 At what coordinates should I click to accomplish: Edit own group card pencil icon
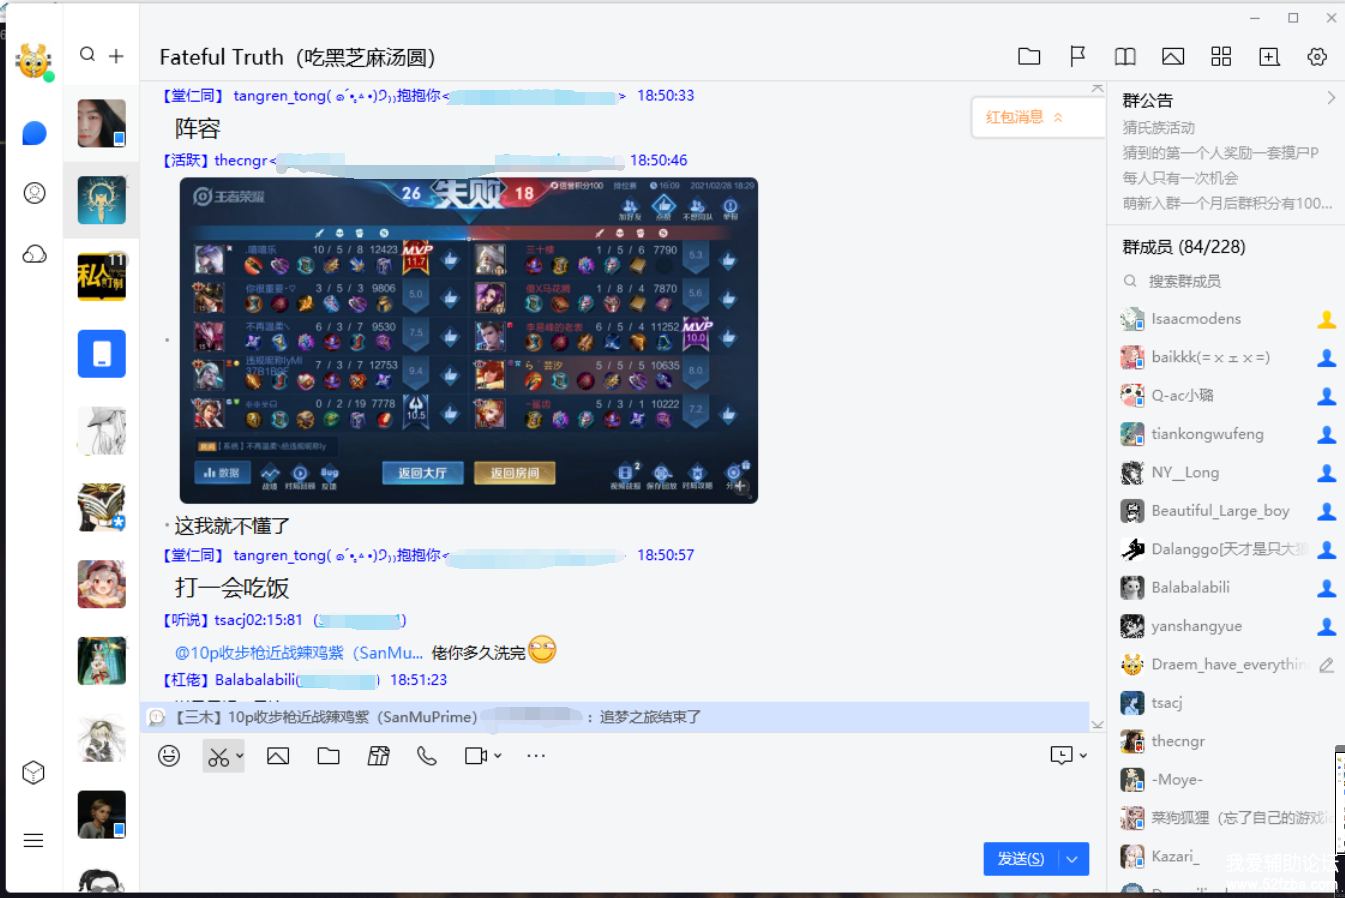coord(1326,665)
